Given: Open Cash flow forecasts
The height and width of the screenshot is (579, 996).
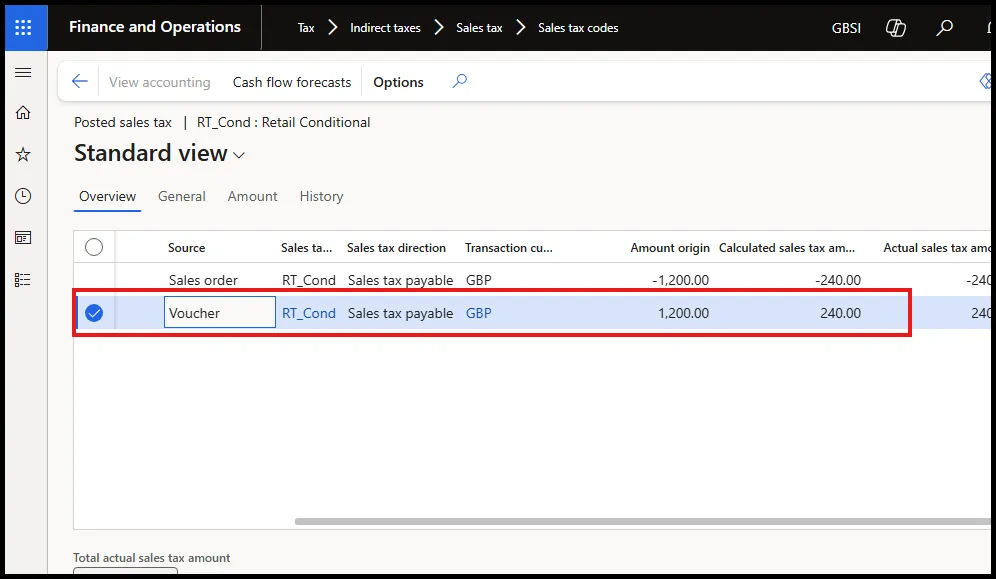Looking at the screenshot, I should coord(292,82).
